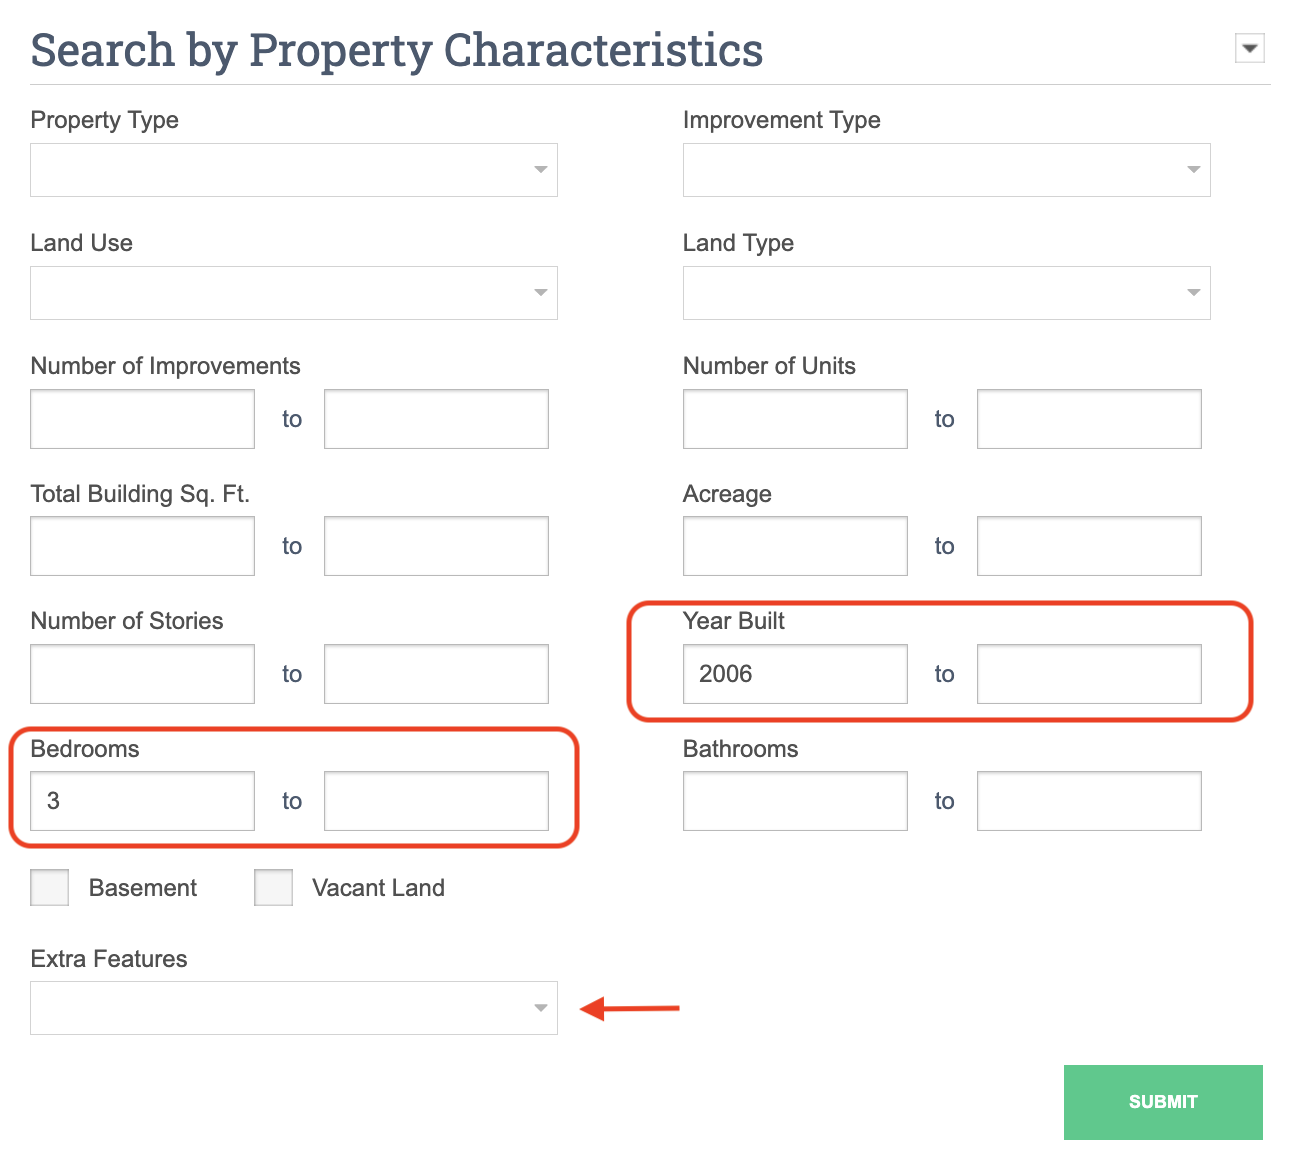1310x1168 pixels.
Task: Click the Year Built end field
Action: point(1089,674)
